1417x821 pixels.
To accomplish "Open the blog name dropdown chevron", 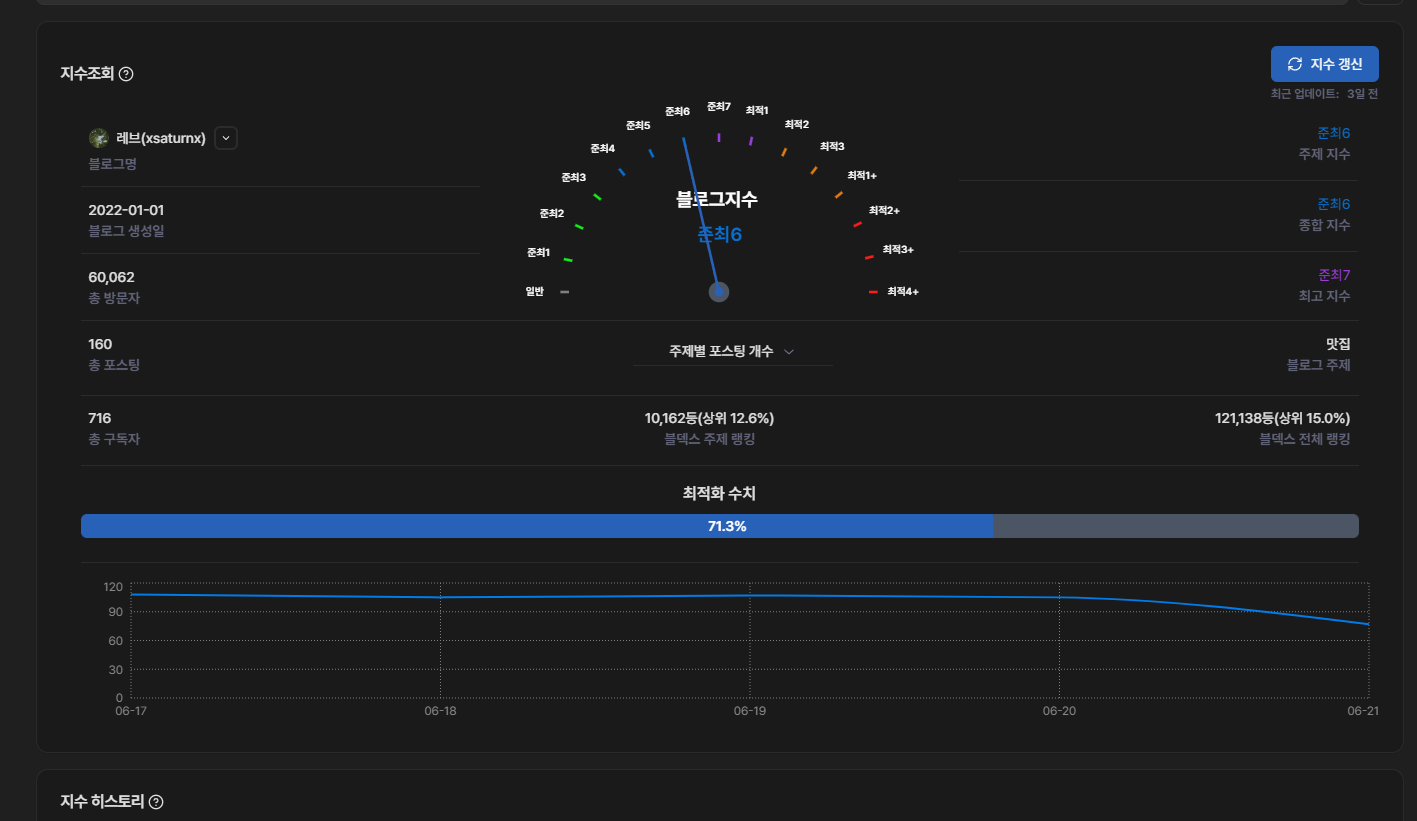I will [226, 138].
